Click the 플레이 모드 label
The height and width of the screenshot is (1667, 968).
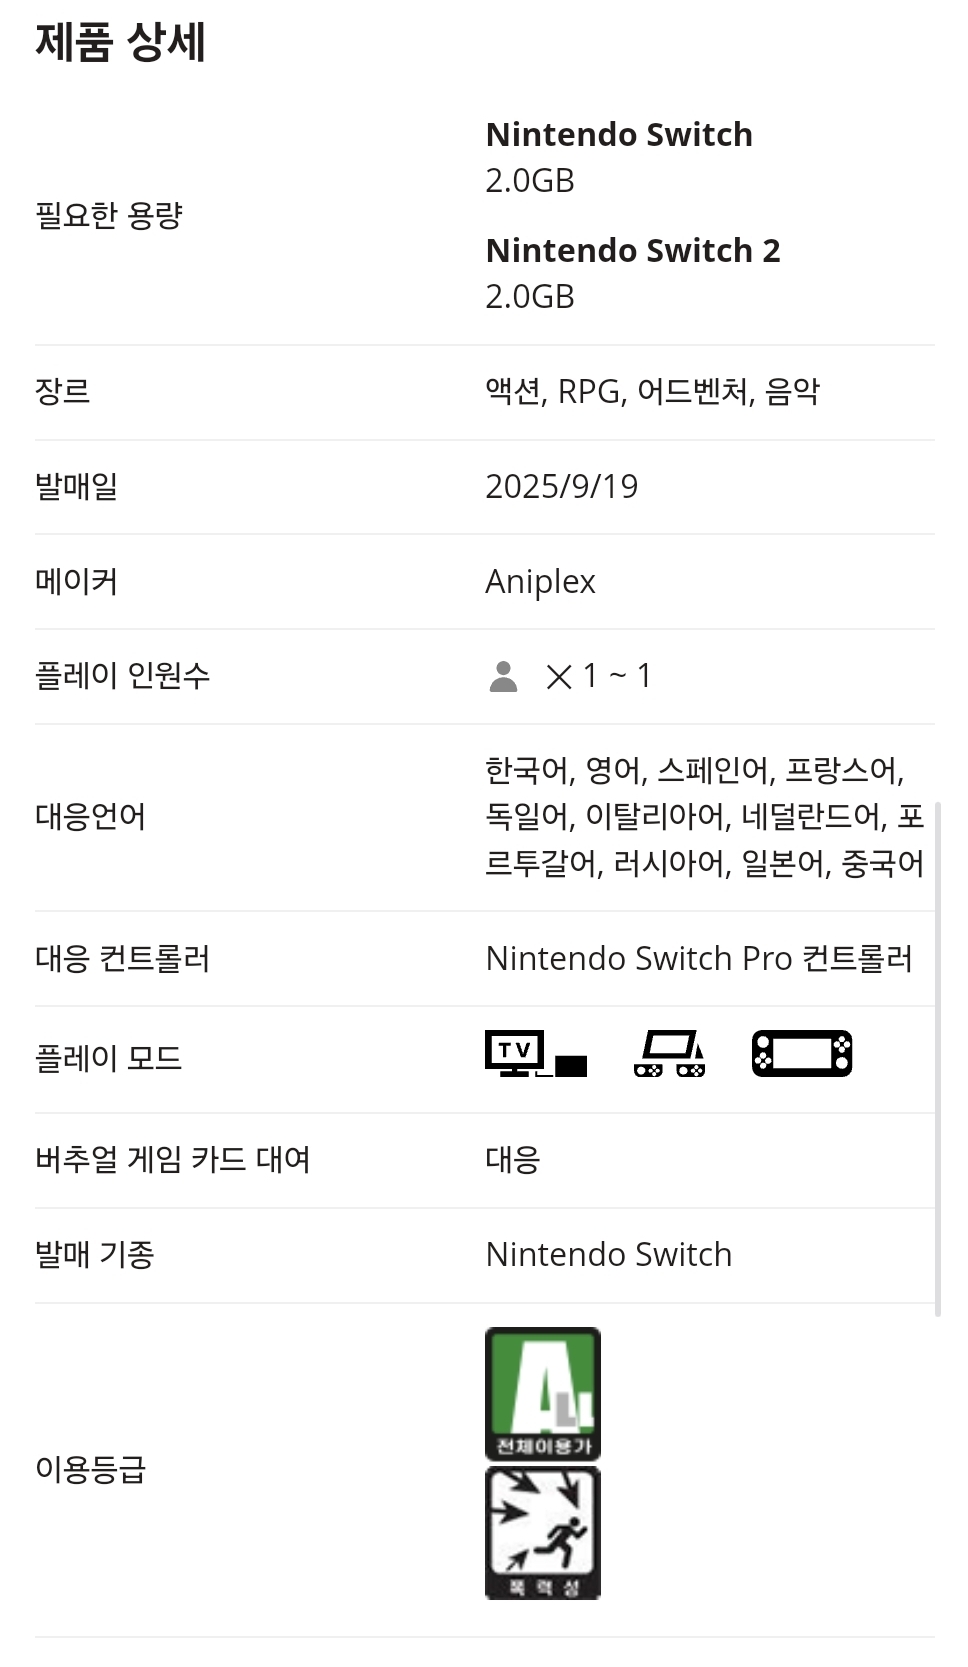(109, 1059)
